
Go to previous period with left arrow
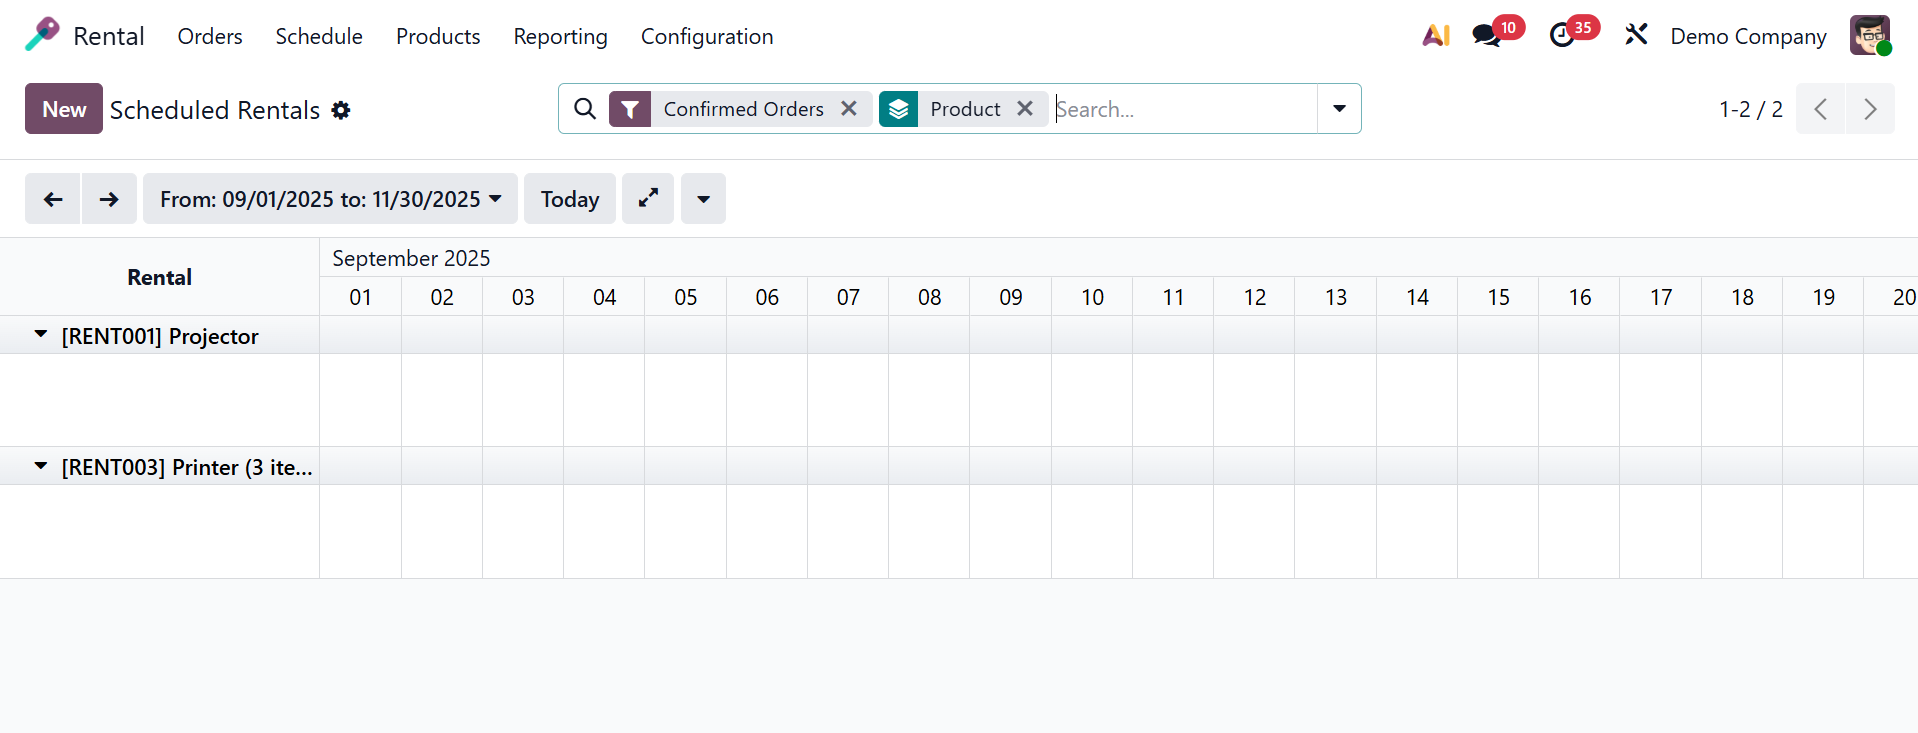(x=53, y=199)
